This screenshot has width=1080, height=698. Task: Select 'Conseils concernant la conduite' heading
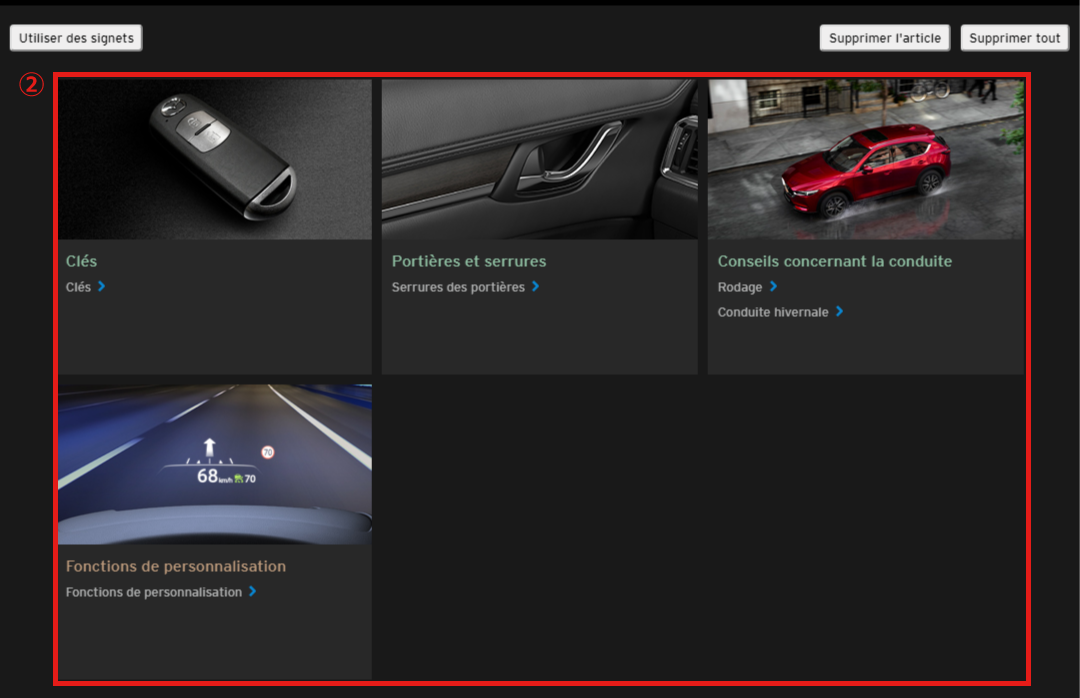coord(834,261)
